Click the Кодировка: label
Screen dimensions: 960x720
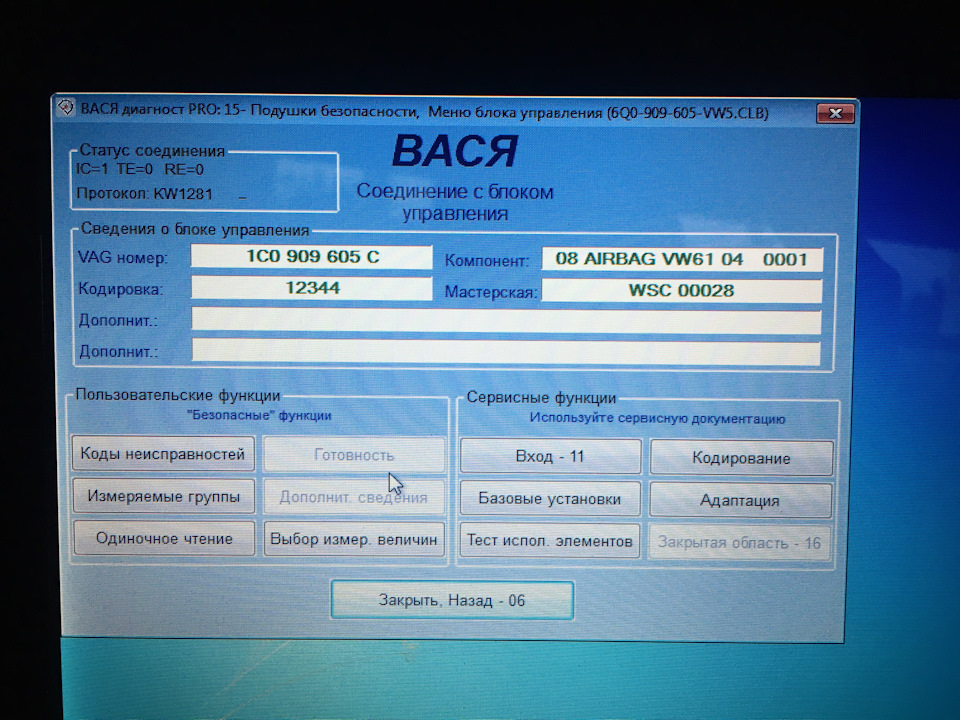click(121, 289)
